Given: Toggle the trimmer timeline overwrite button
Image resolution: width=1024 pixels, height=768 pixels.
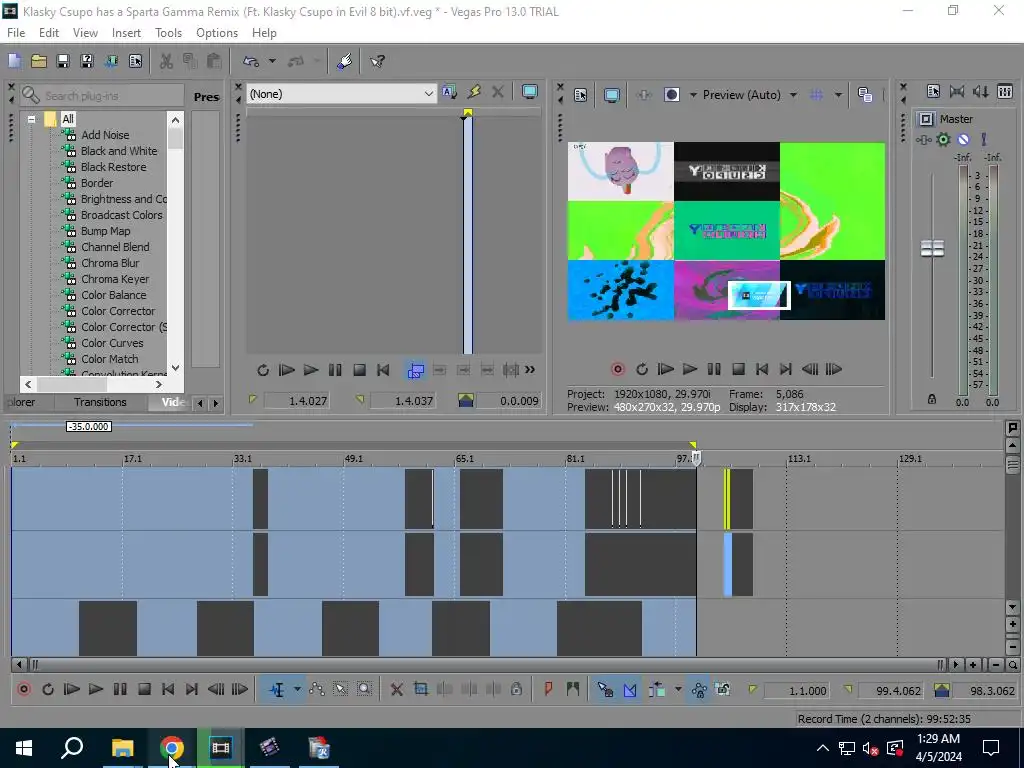Looking at the screenshot, I should point(415,370).
